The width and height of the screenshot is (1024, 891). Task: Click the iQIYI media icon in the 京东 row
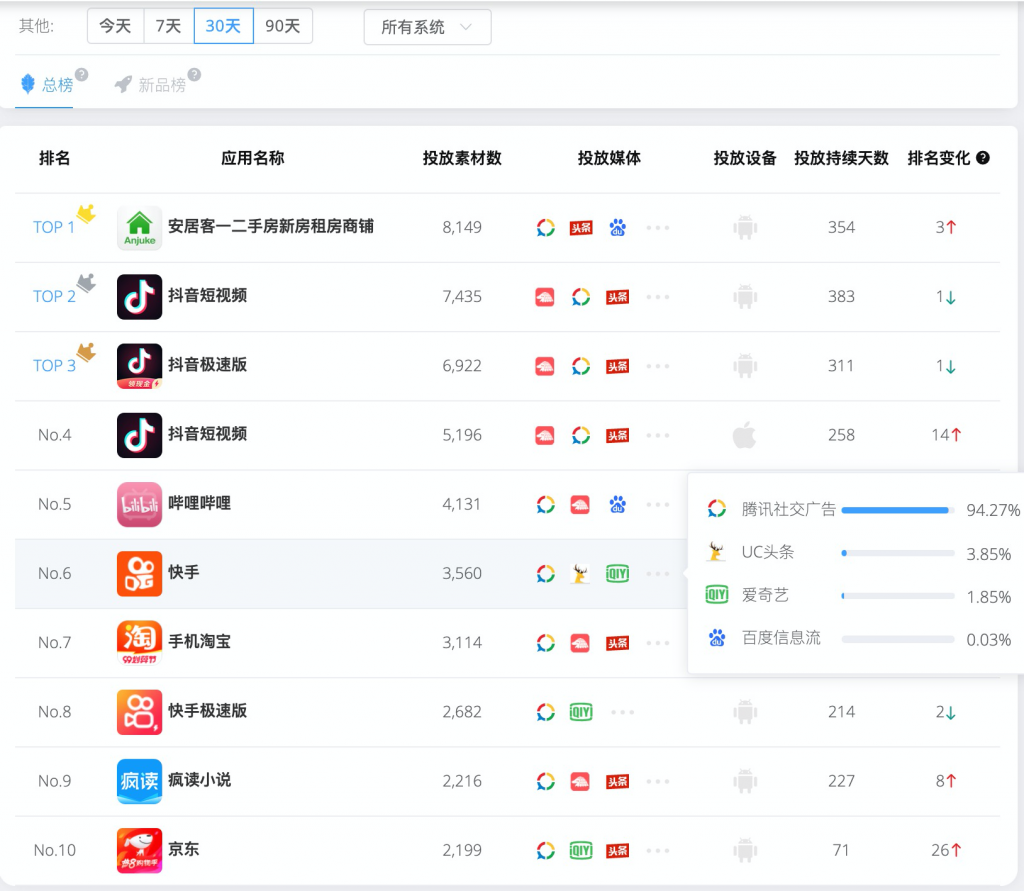pyautogui.click(x=581, y=850)
